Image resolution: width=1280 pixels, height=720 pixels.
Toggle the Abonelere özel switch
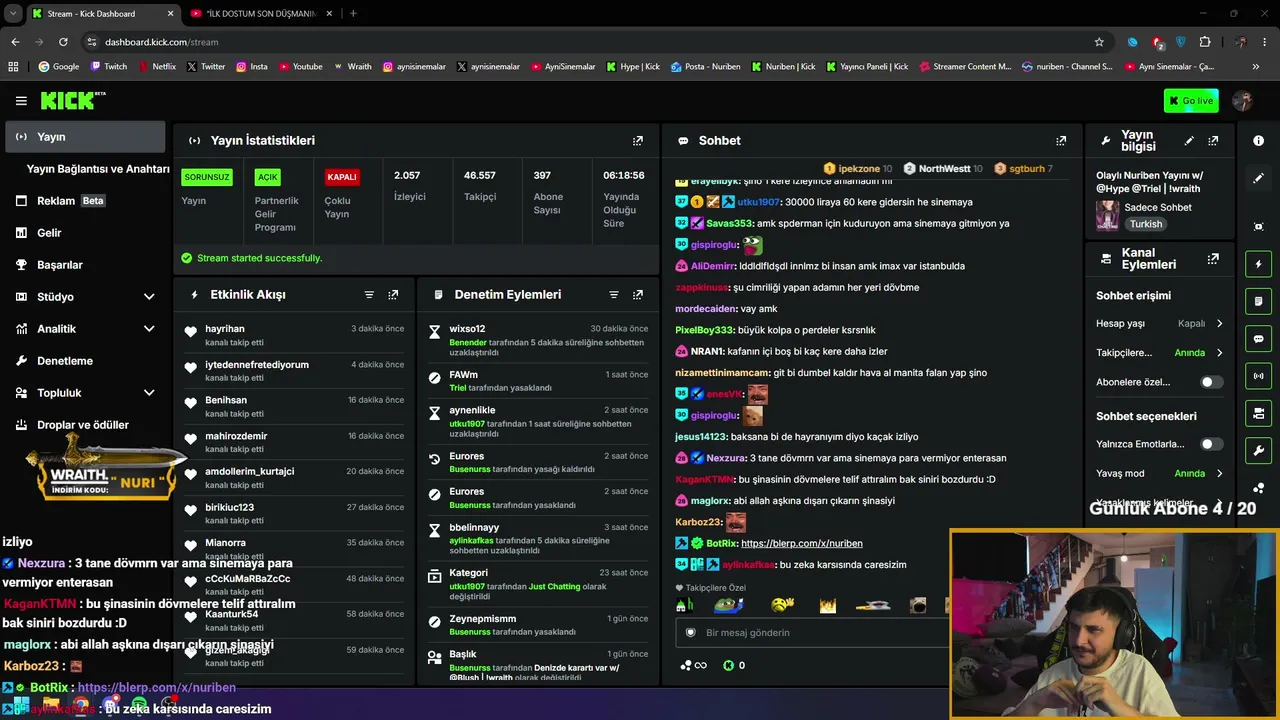[1211, 382]
